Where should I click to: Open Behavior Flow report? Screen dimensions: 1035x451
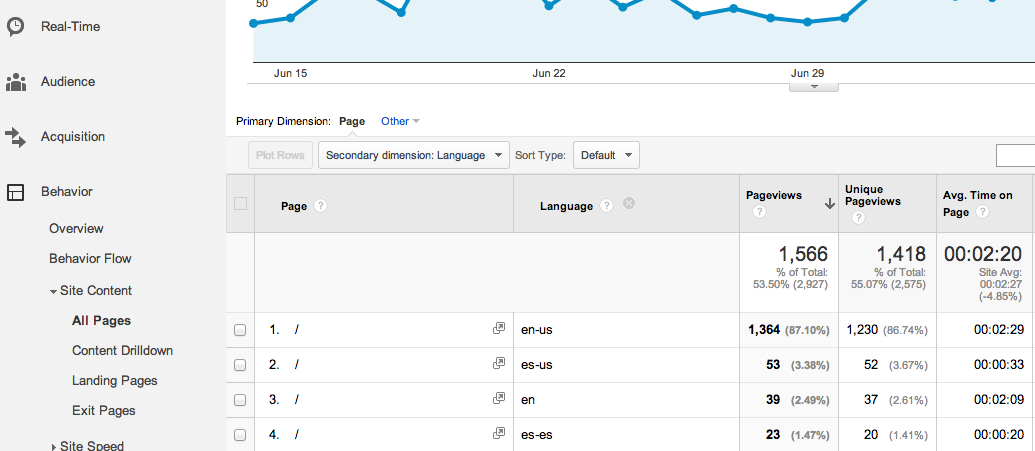(90, 258)
